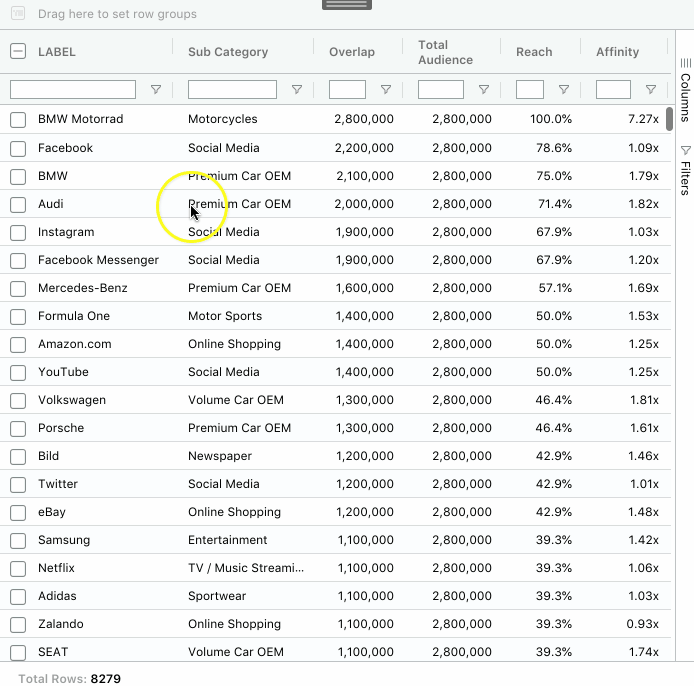Open the Columns side tab

(x=685, y=90)
